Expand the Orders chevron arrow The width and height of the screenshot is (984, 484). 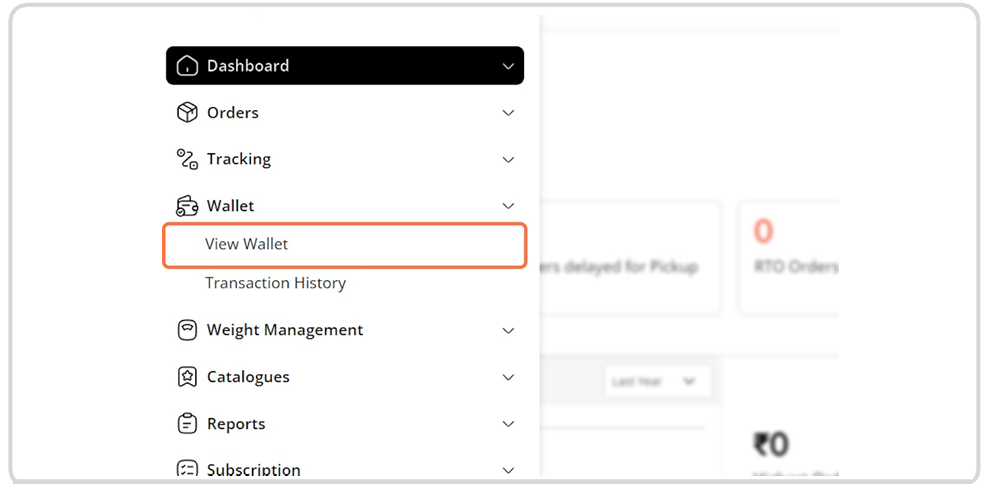click(508, 113)
